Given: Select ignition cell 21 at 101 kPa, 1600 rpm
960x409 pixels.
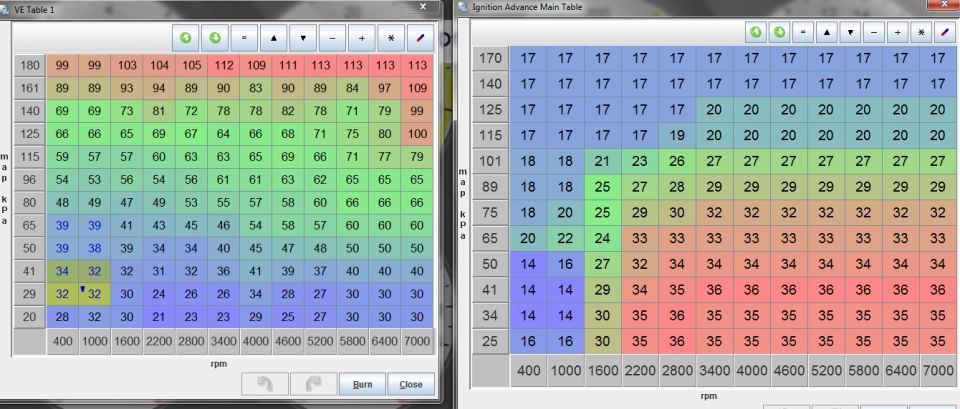Looking at the screenshot, I should click(x=602, y=161).
